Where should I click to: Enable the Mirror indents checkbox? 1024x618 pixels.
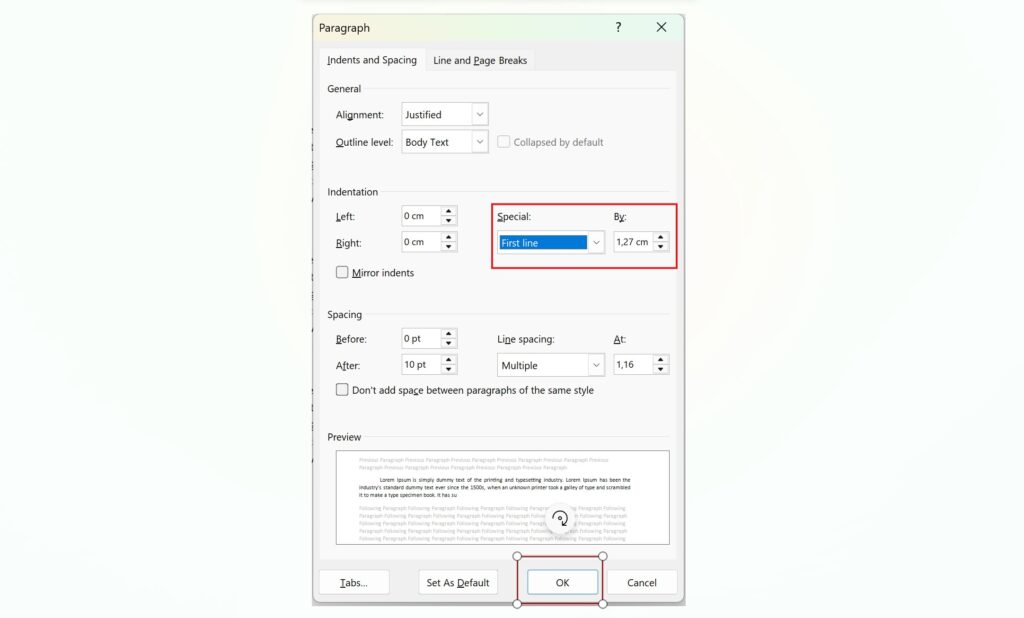[x=342, y=272]
